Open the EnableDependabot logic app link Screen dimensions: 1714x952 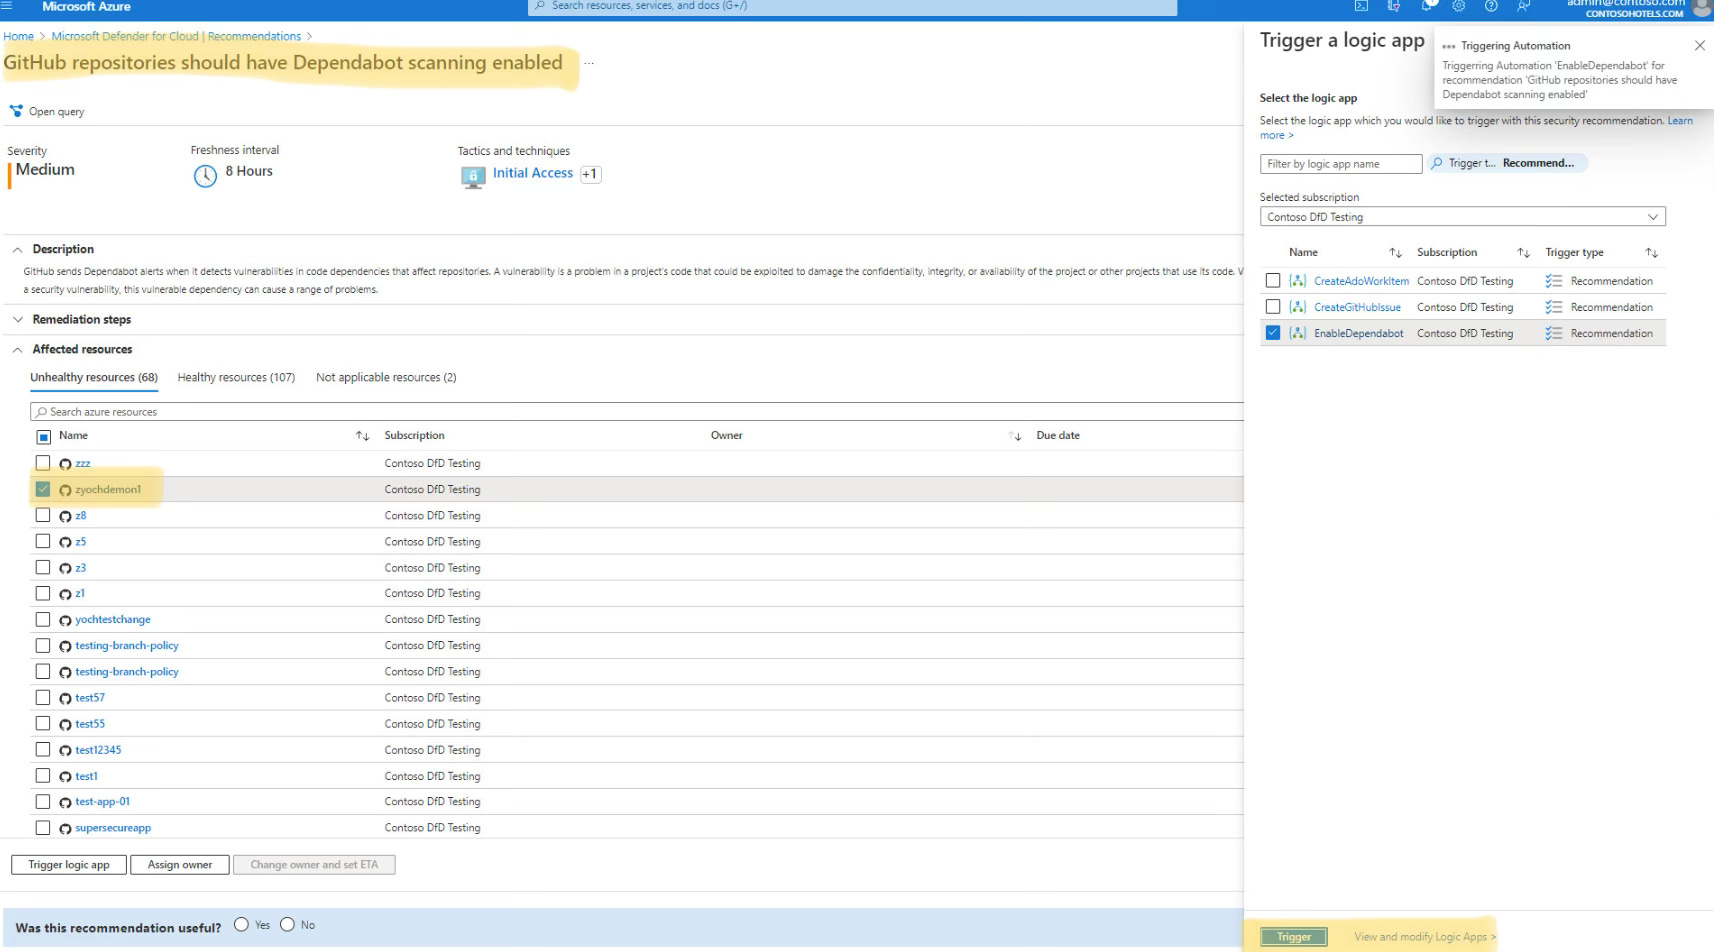point(1358,333)
